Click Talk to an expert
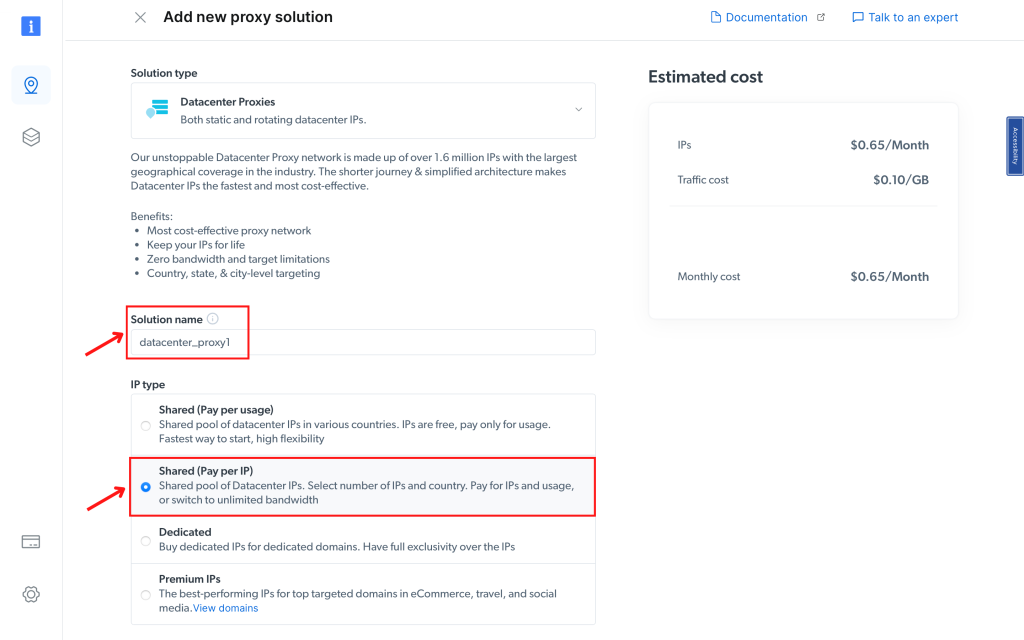The width and height of the screenshot is (1024, 640). click(913, 17)
